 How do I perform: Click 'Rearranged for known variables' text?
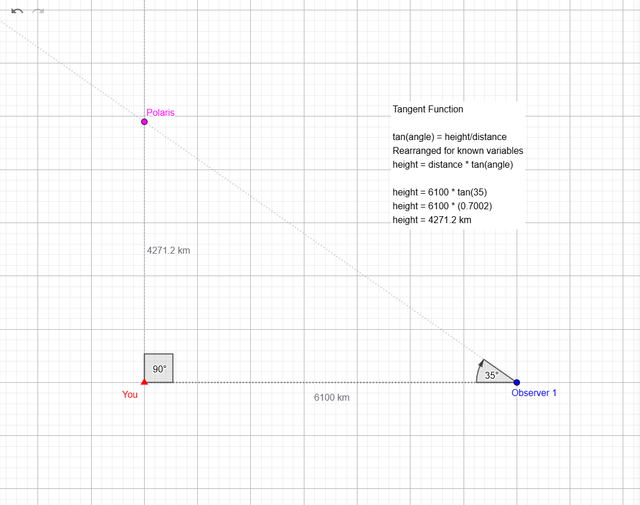[x=458, y=151]
